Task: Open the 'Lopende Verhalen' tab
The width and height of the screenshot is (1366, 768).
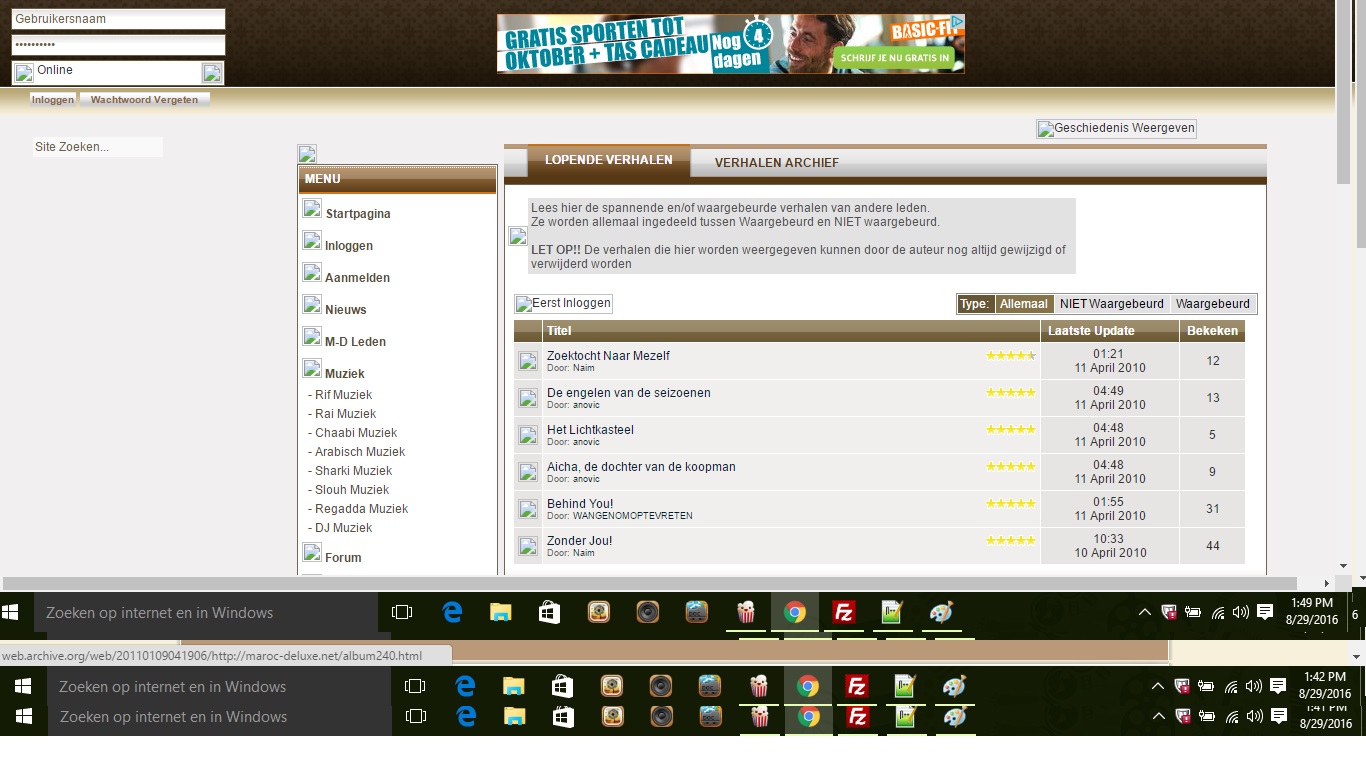Action: point(608,161)
